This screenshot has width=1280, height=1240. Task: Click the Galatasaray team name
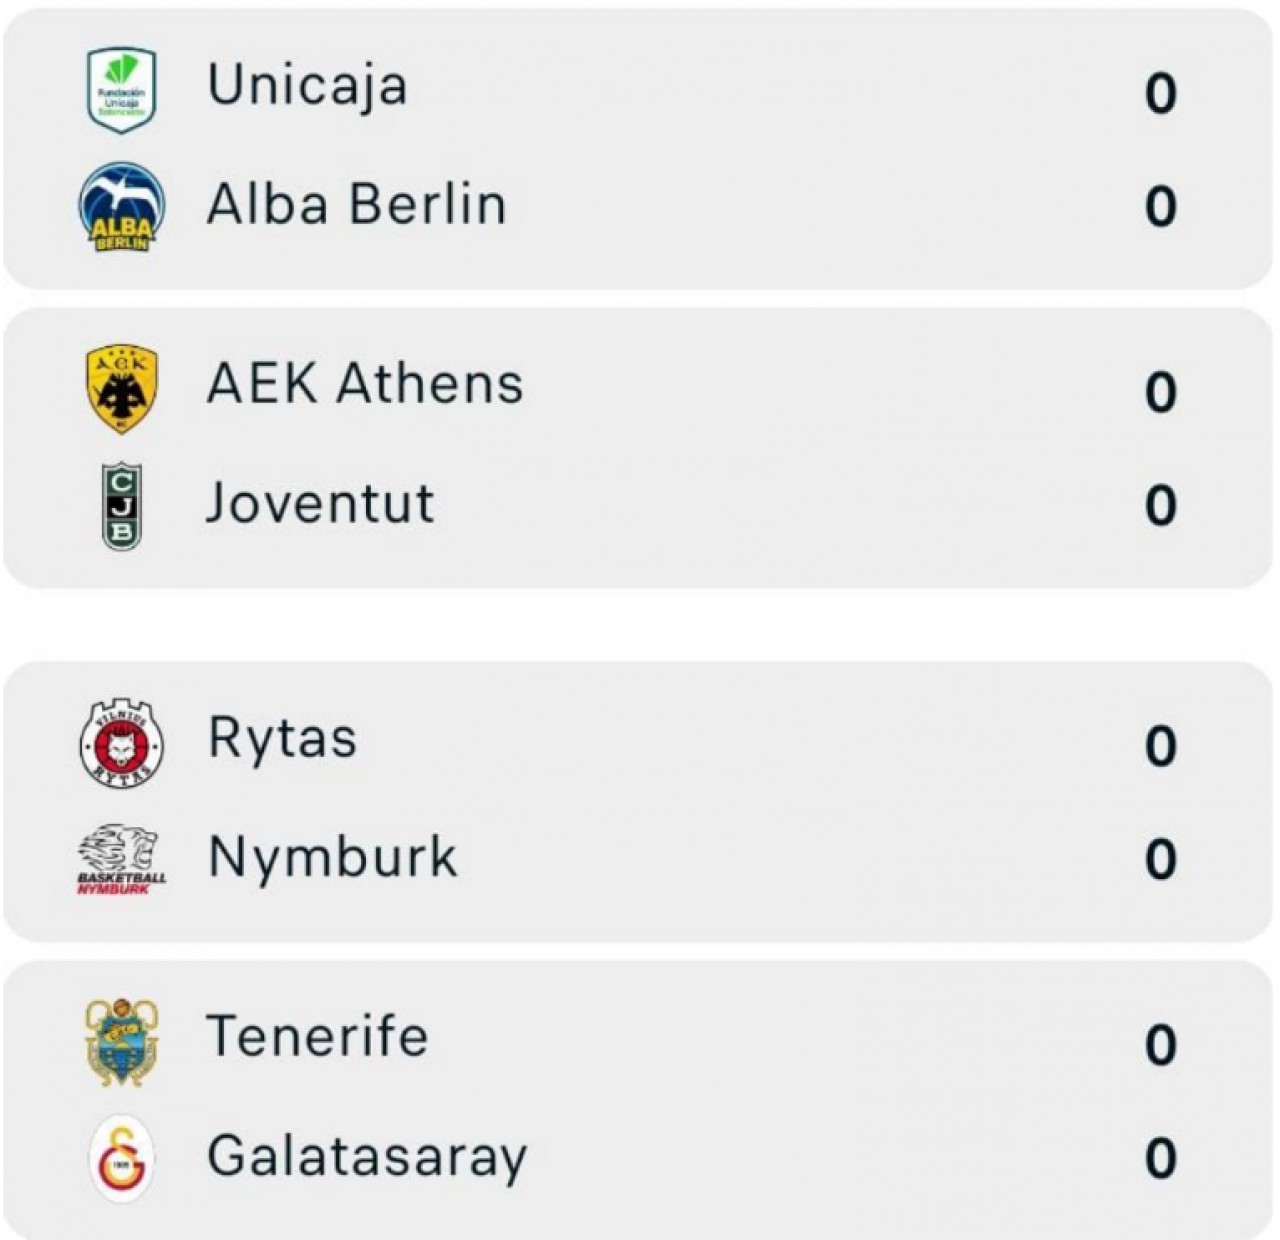(367, 1157)
